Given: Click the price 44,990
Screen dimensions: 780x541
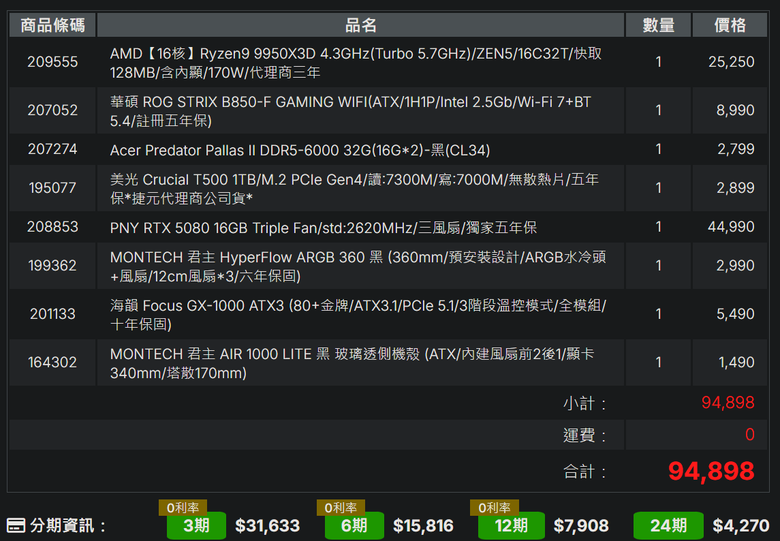Looking at the screenshot, I should point(731,227).
